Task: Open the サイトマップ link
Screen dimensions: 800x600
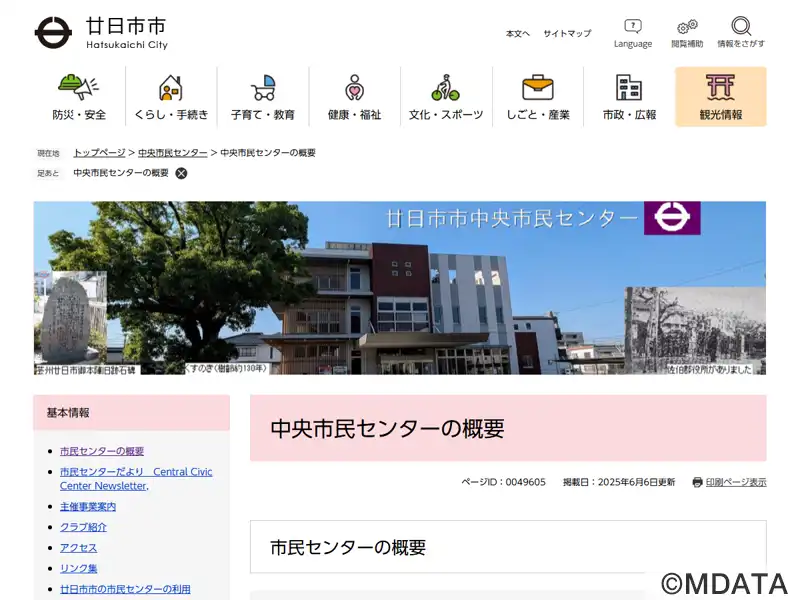Action: (567, 34)
